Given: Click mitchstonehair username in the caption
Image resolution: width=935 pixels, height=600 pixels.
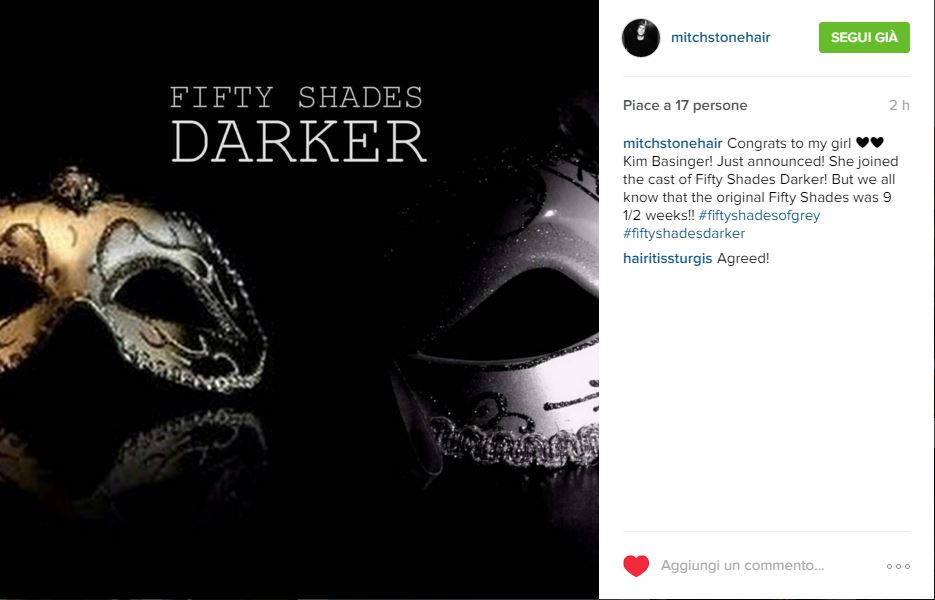Looking at the screenshot, I should (x=673, y=143).
